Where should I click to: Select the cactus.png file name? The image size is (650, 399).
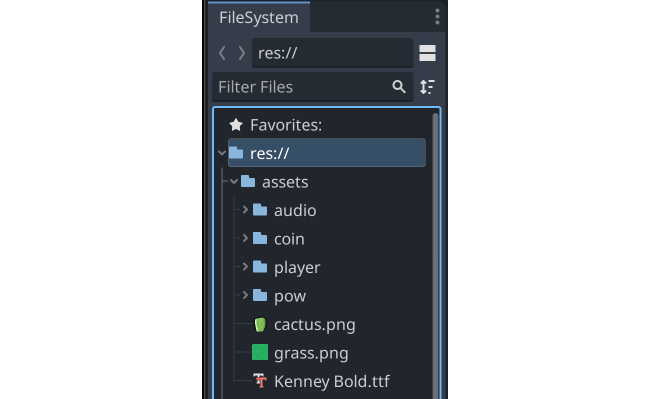point(315,325)
